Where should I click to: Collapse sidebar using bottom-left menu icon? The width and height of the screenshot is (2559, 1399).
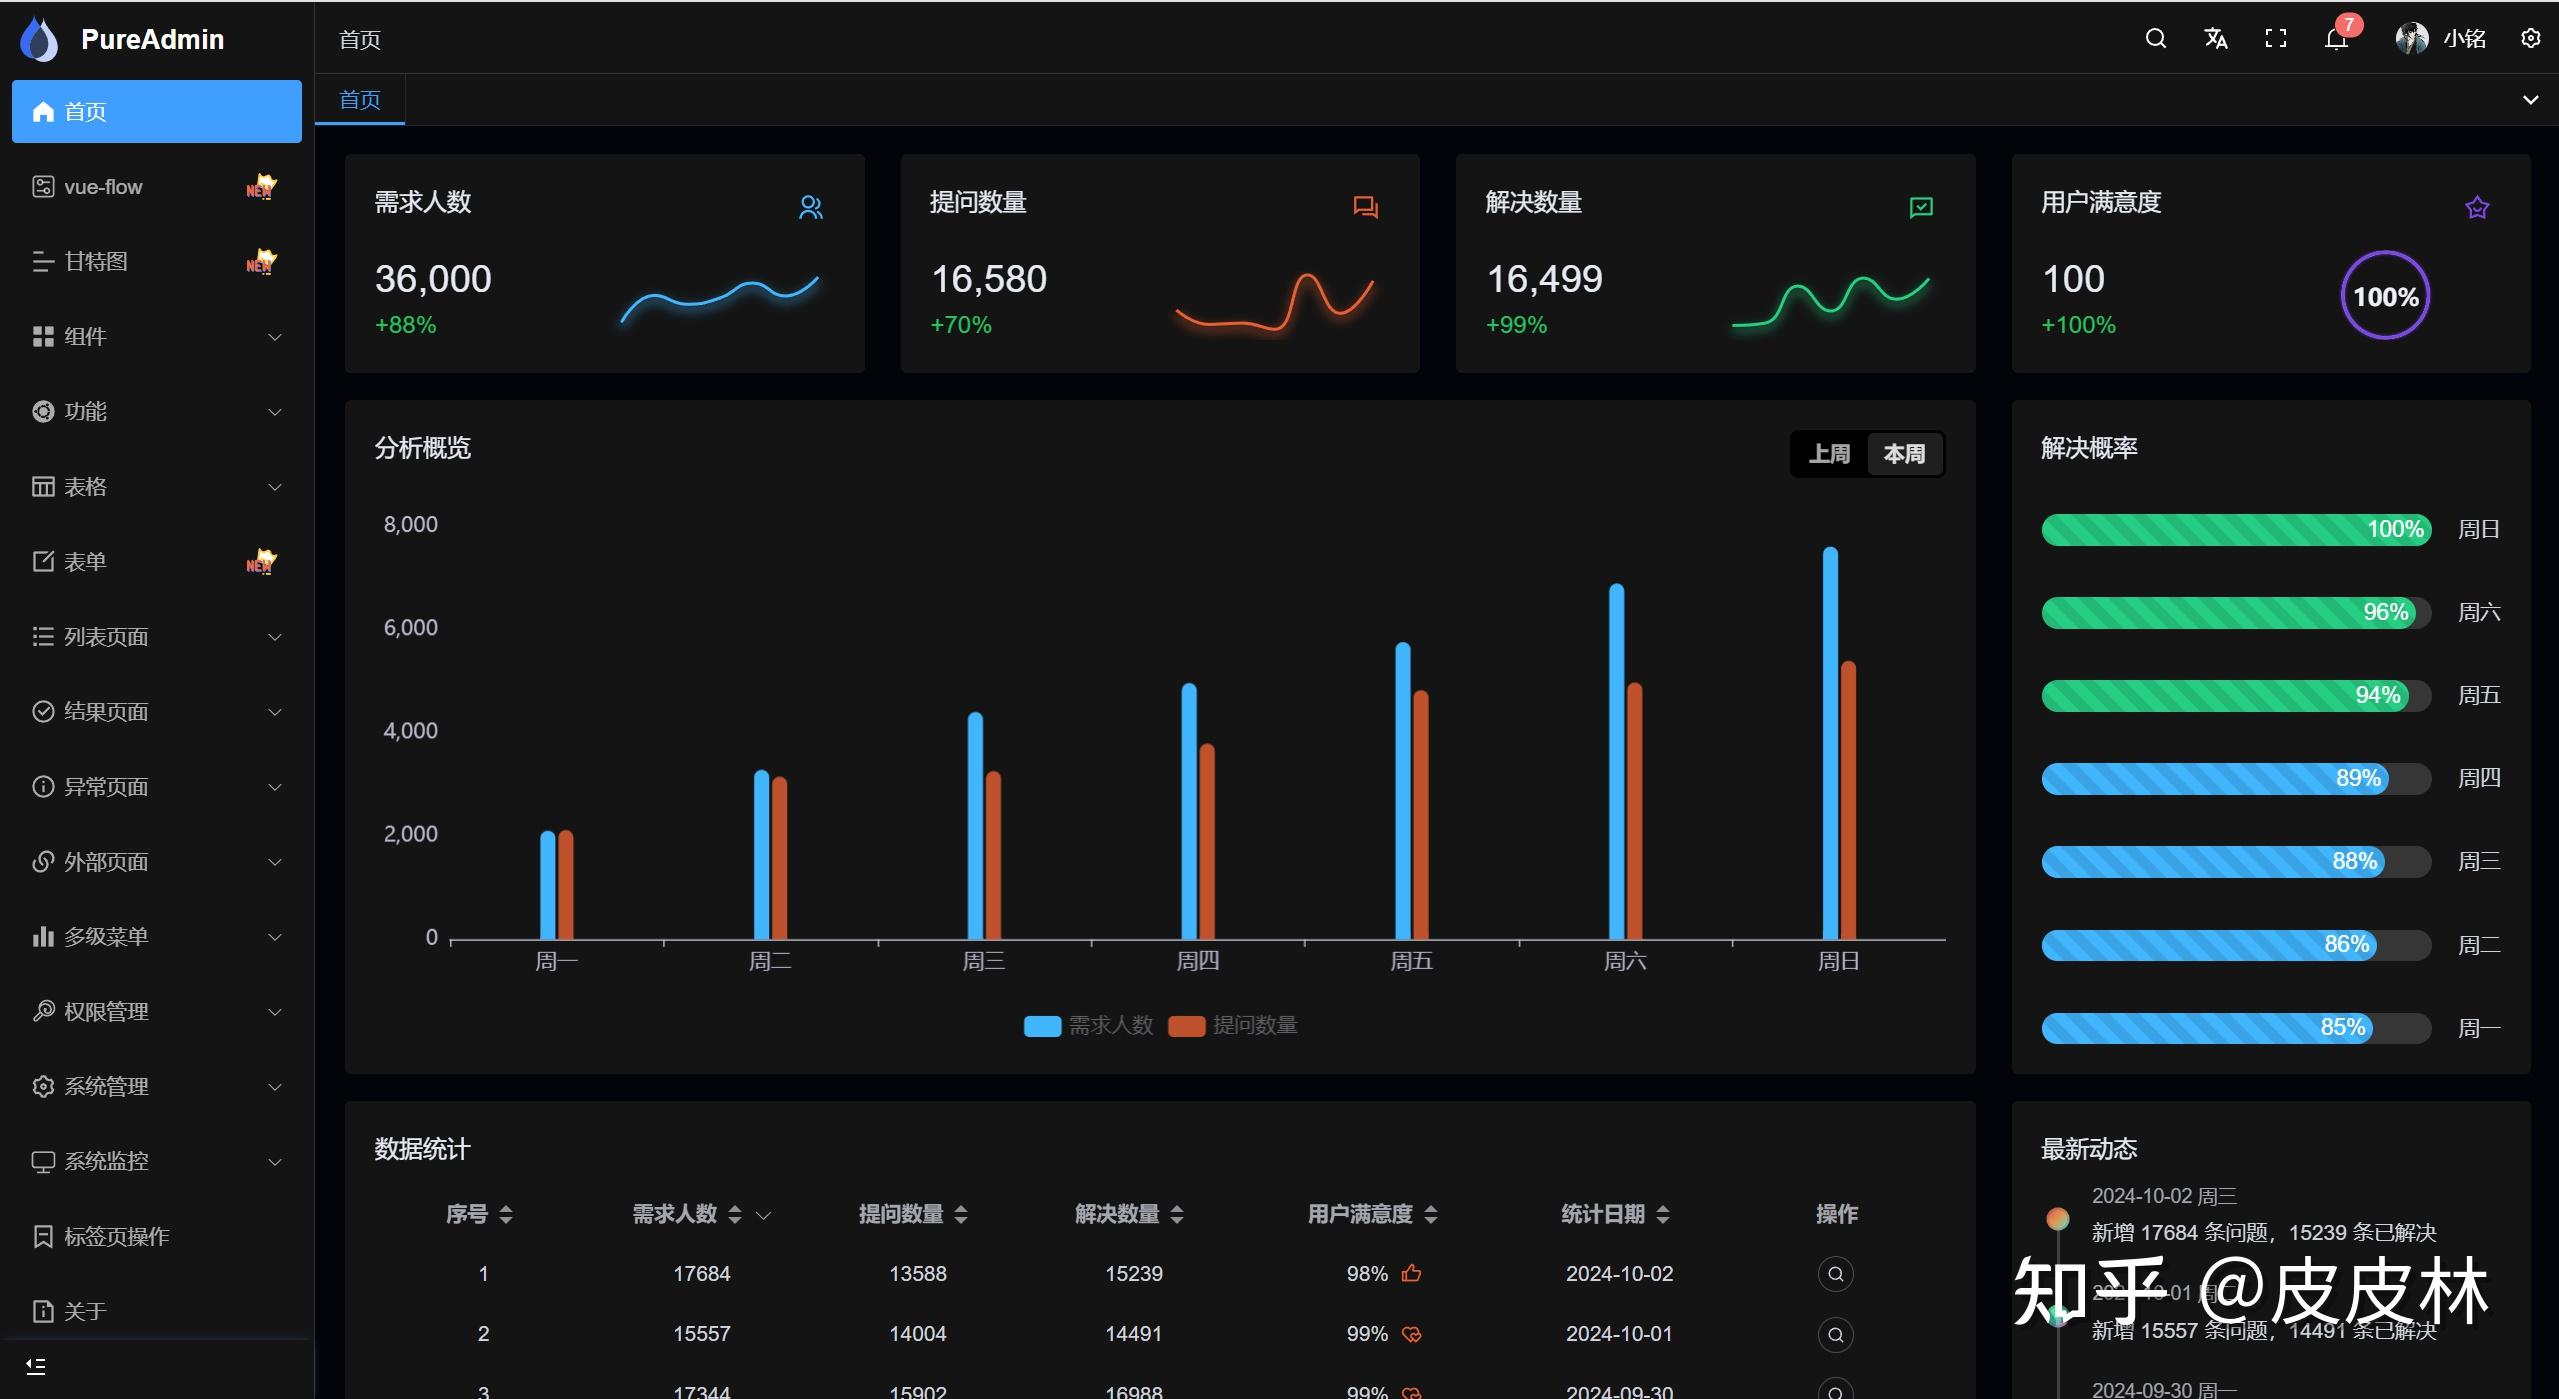tap(36, 1366)
